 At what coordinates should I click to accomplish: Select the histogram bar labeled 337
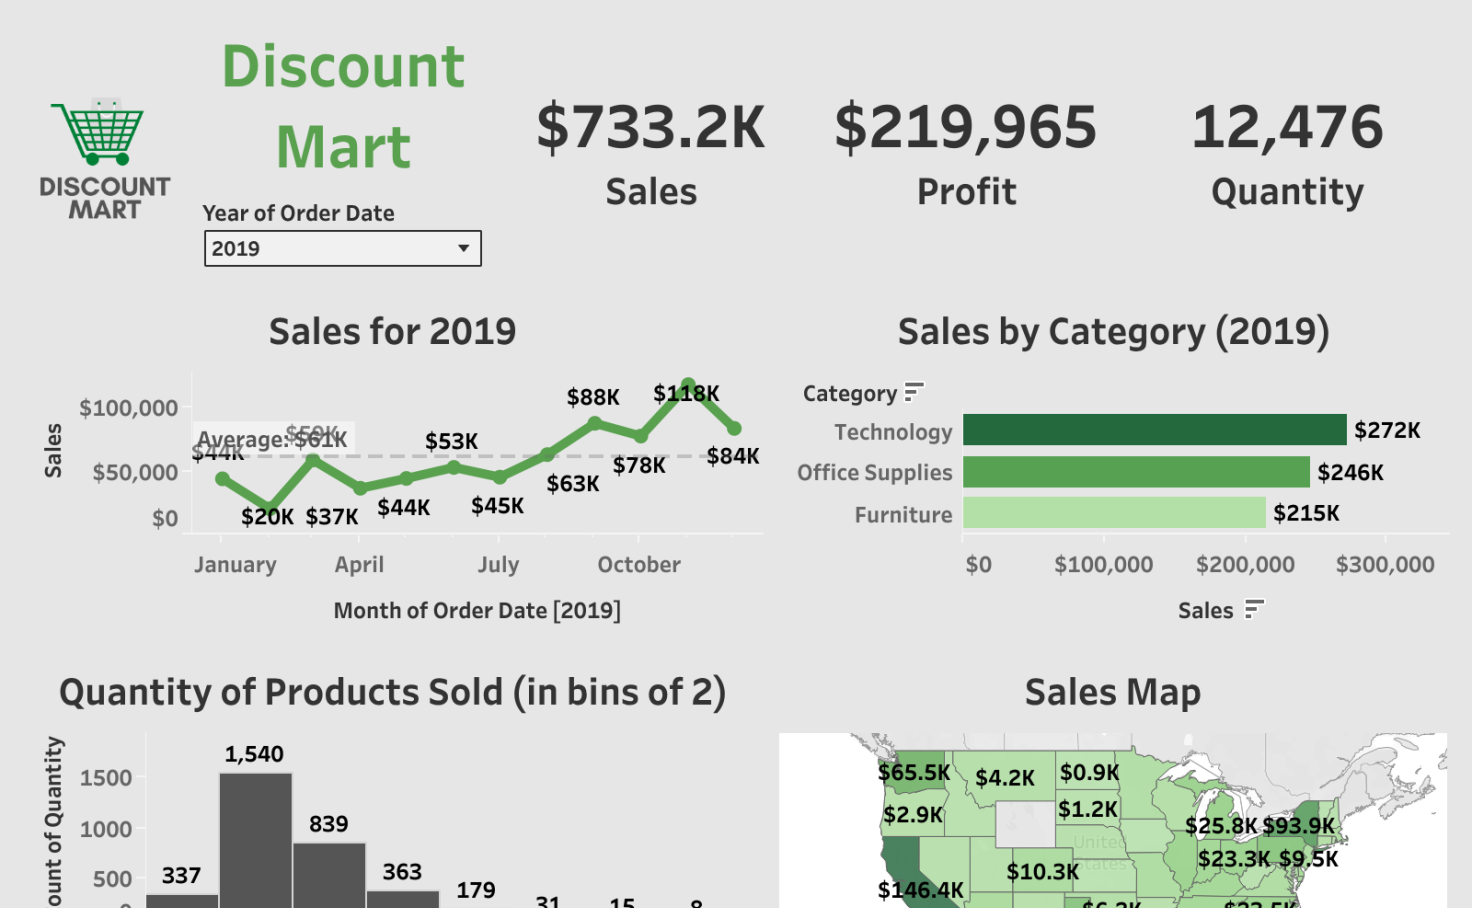[x=182, y=901]
